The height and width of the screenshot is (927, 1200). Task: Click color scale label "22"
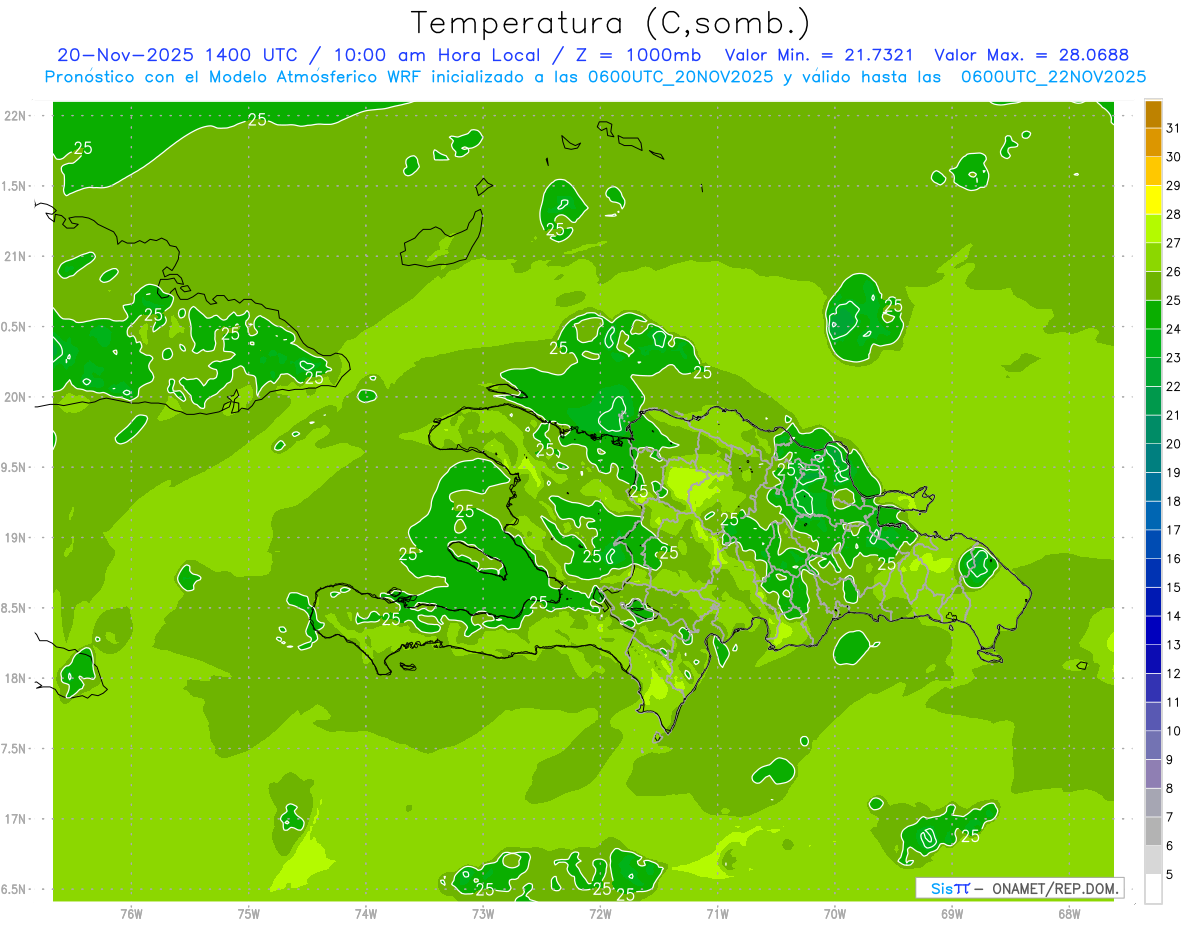[x=1174, y=387]
